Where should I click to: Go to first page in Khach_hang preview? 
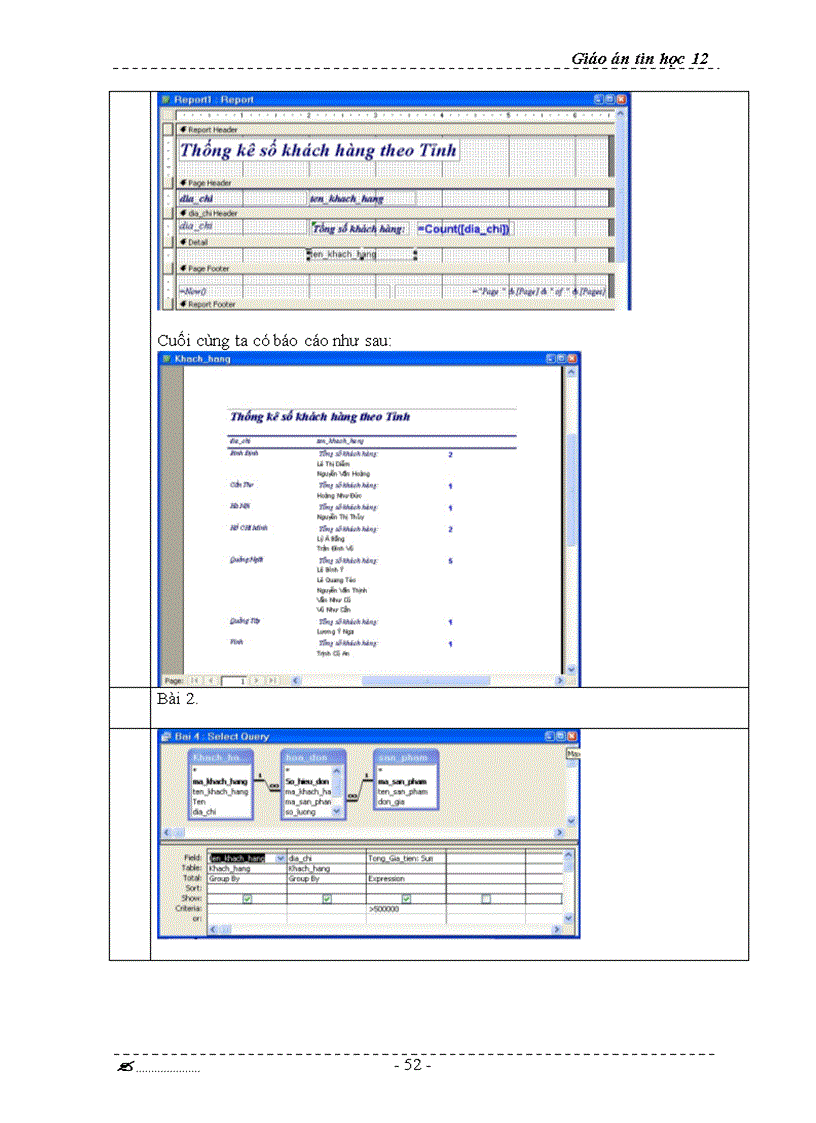[x=195, y=680]
